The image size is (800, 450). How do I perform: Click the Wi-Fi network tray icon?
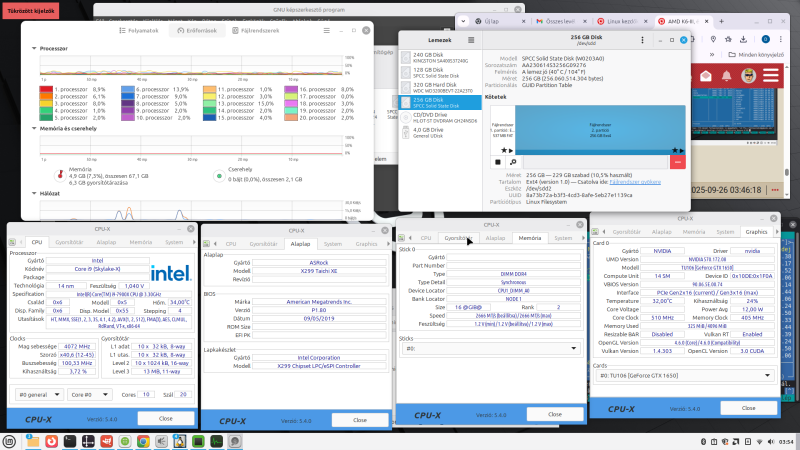(x=759, y=442)
